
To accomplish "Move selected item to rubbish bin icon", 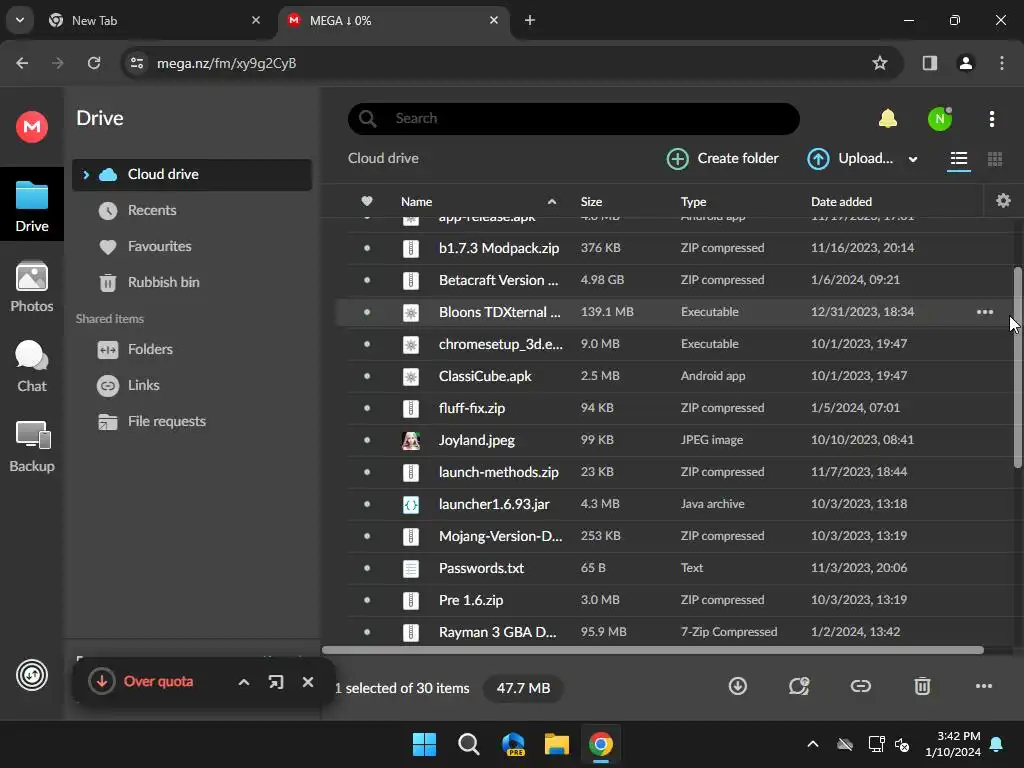I will [x=921, y=686].
